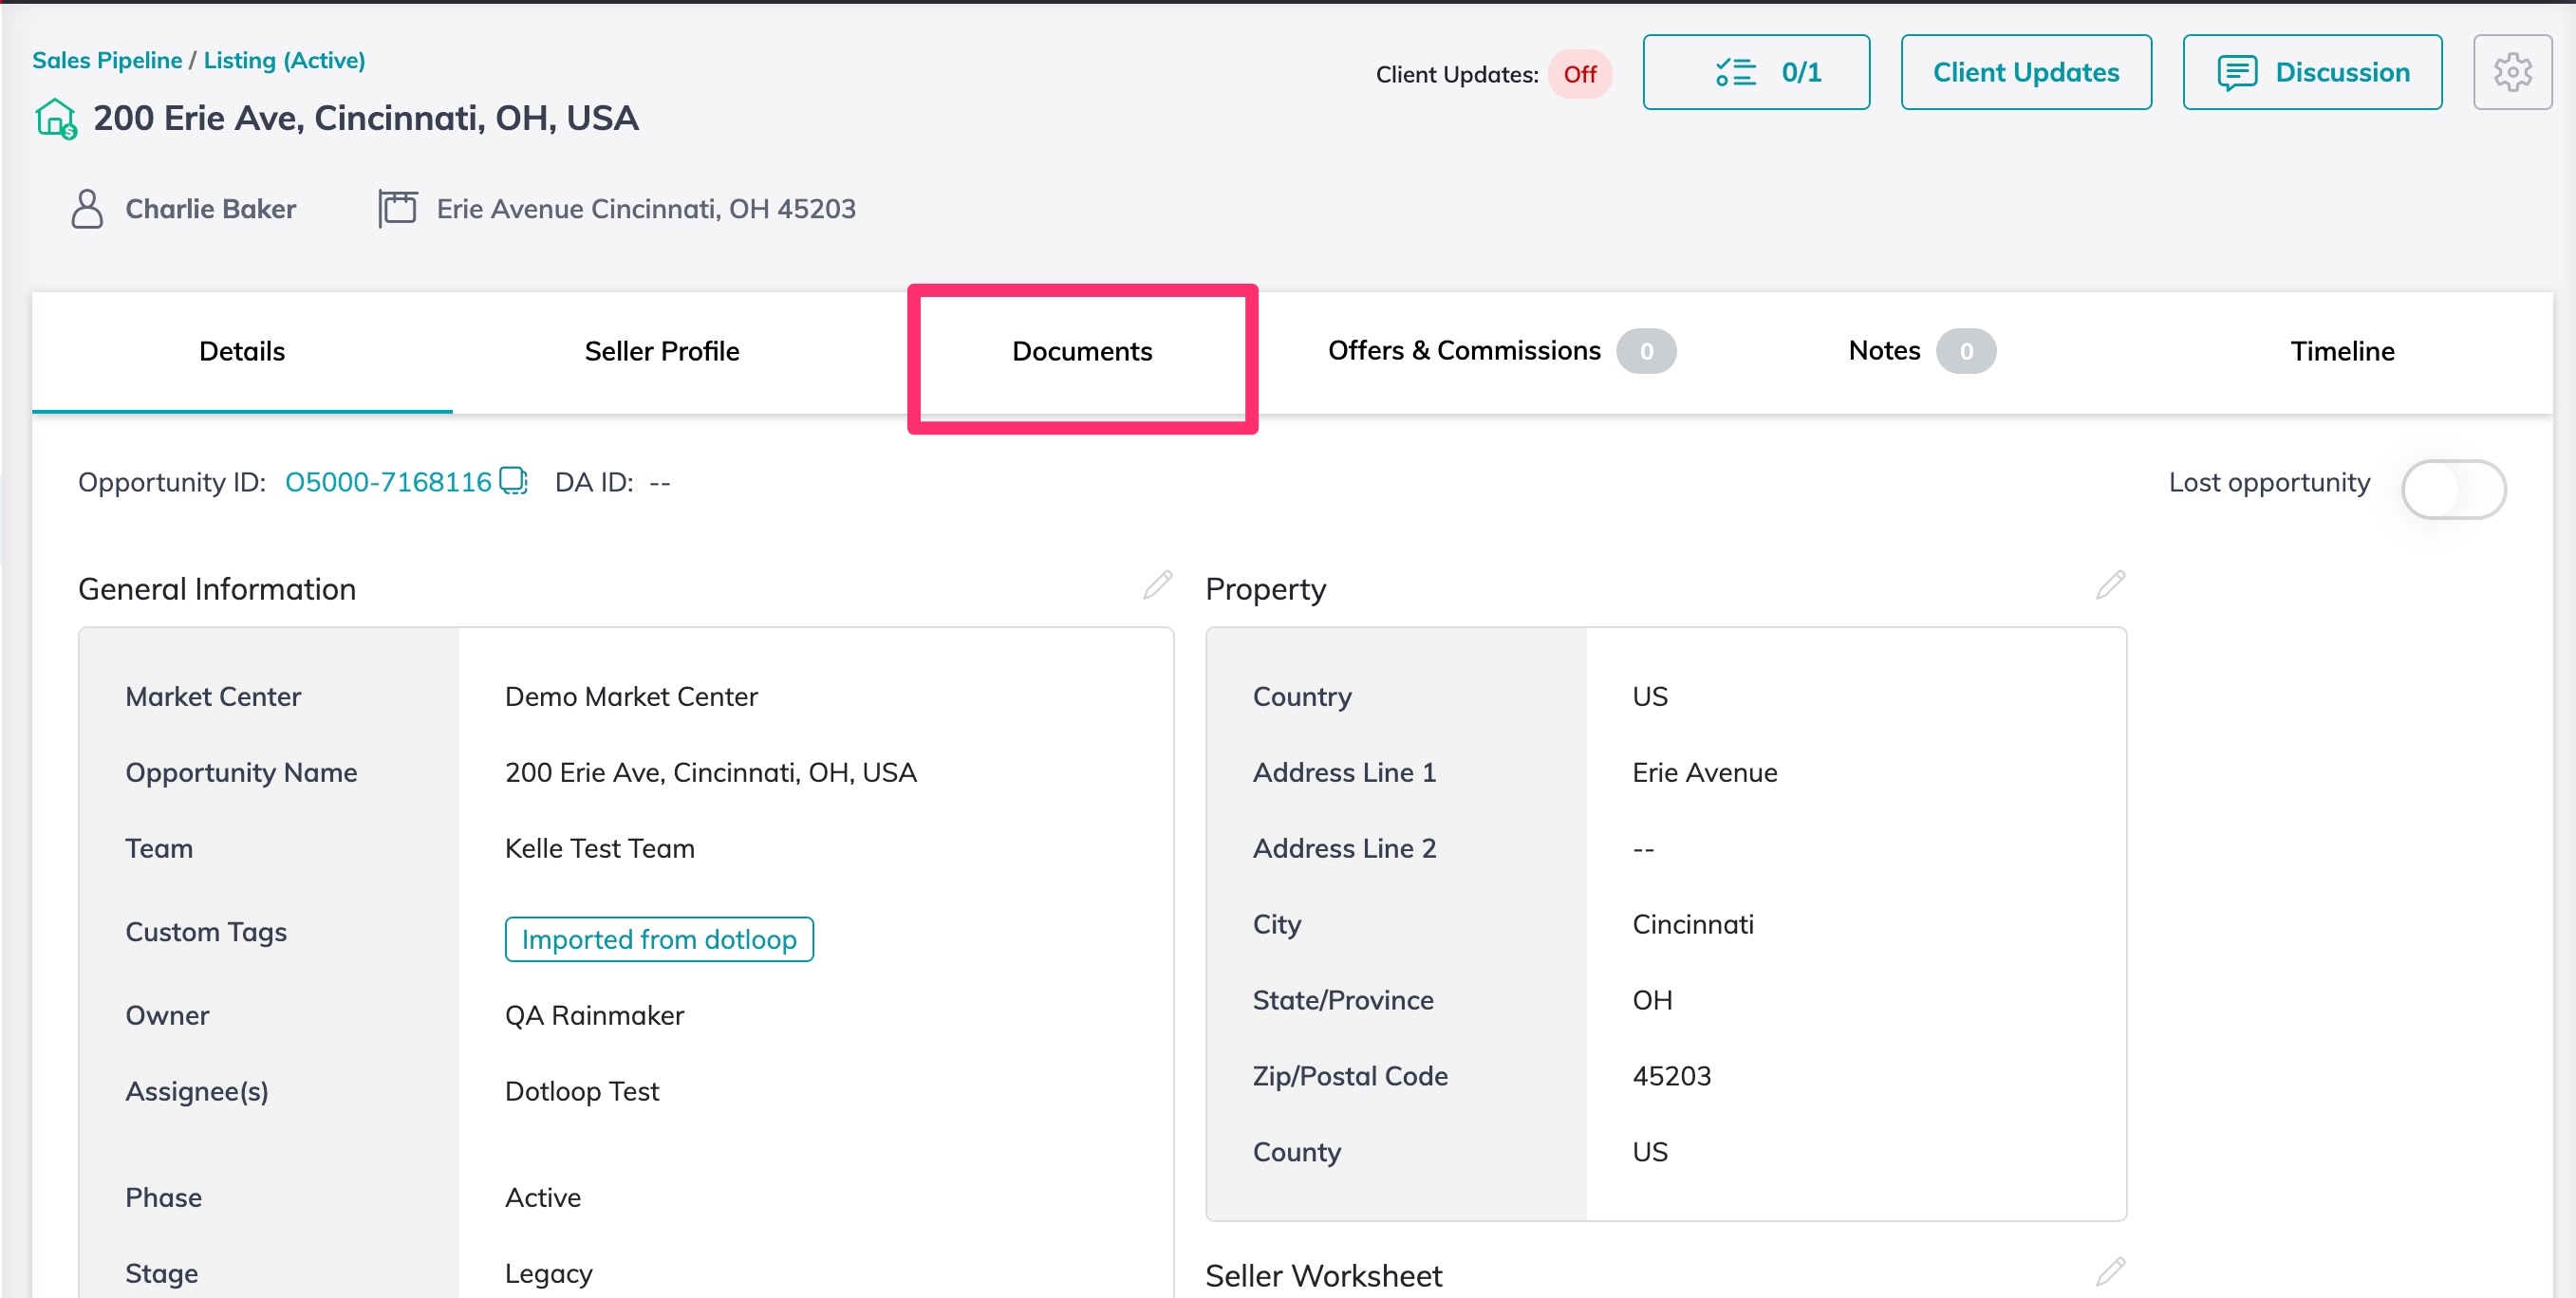Click the house icon beside the property address
Viewport: 2576px width, 1298px height.
[x=56, y=117]
